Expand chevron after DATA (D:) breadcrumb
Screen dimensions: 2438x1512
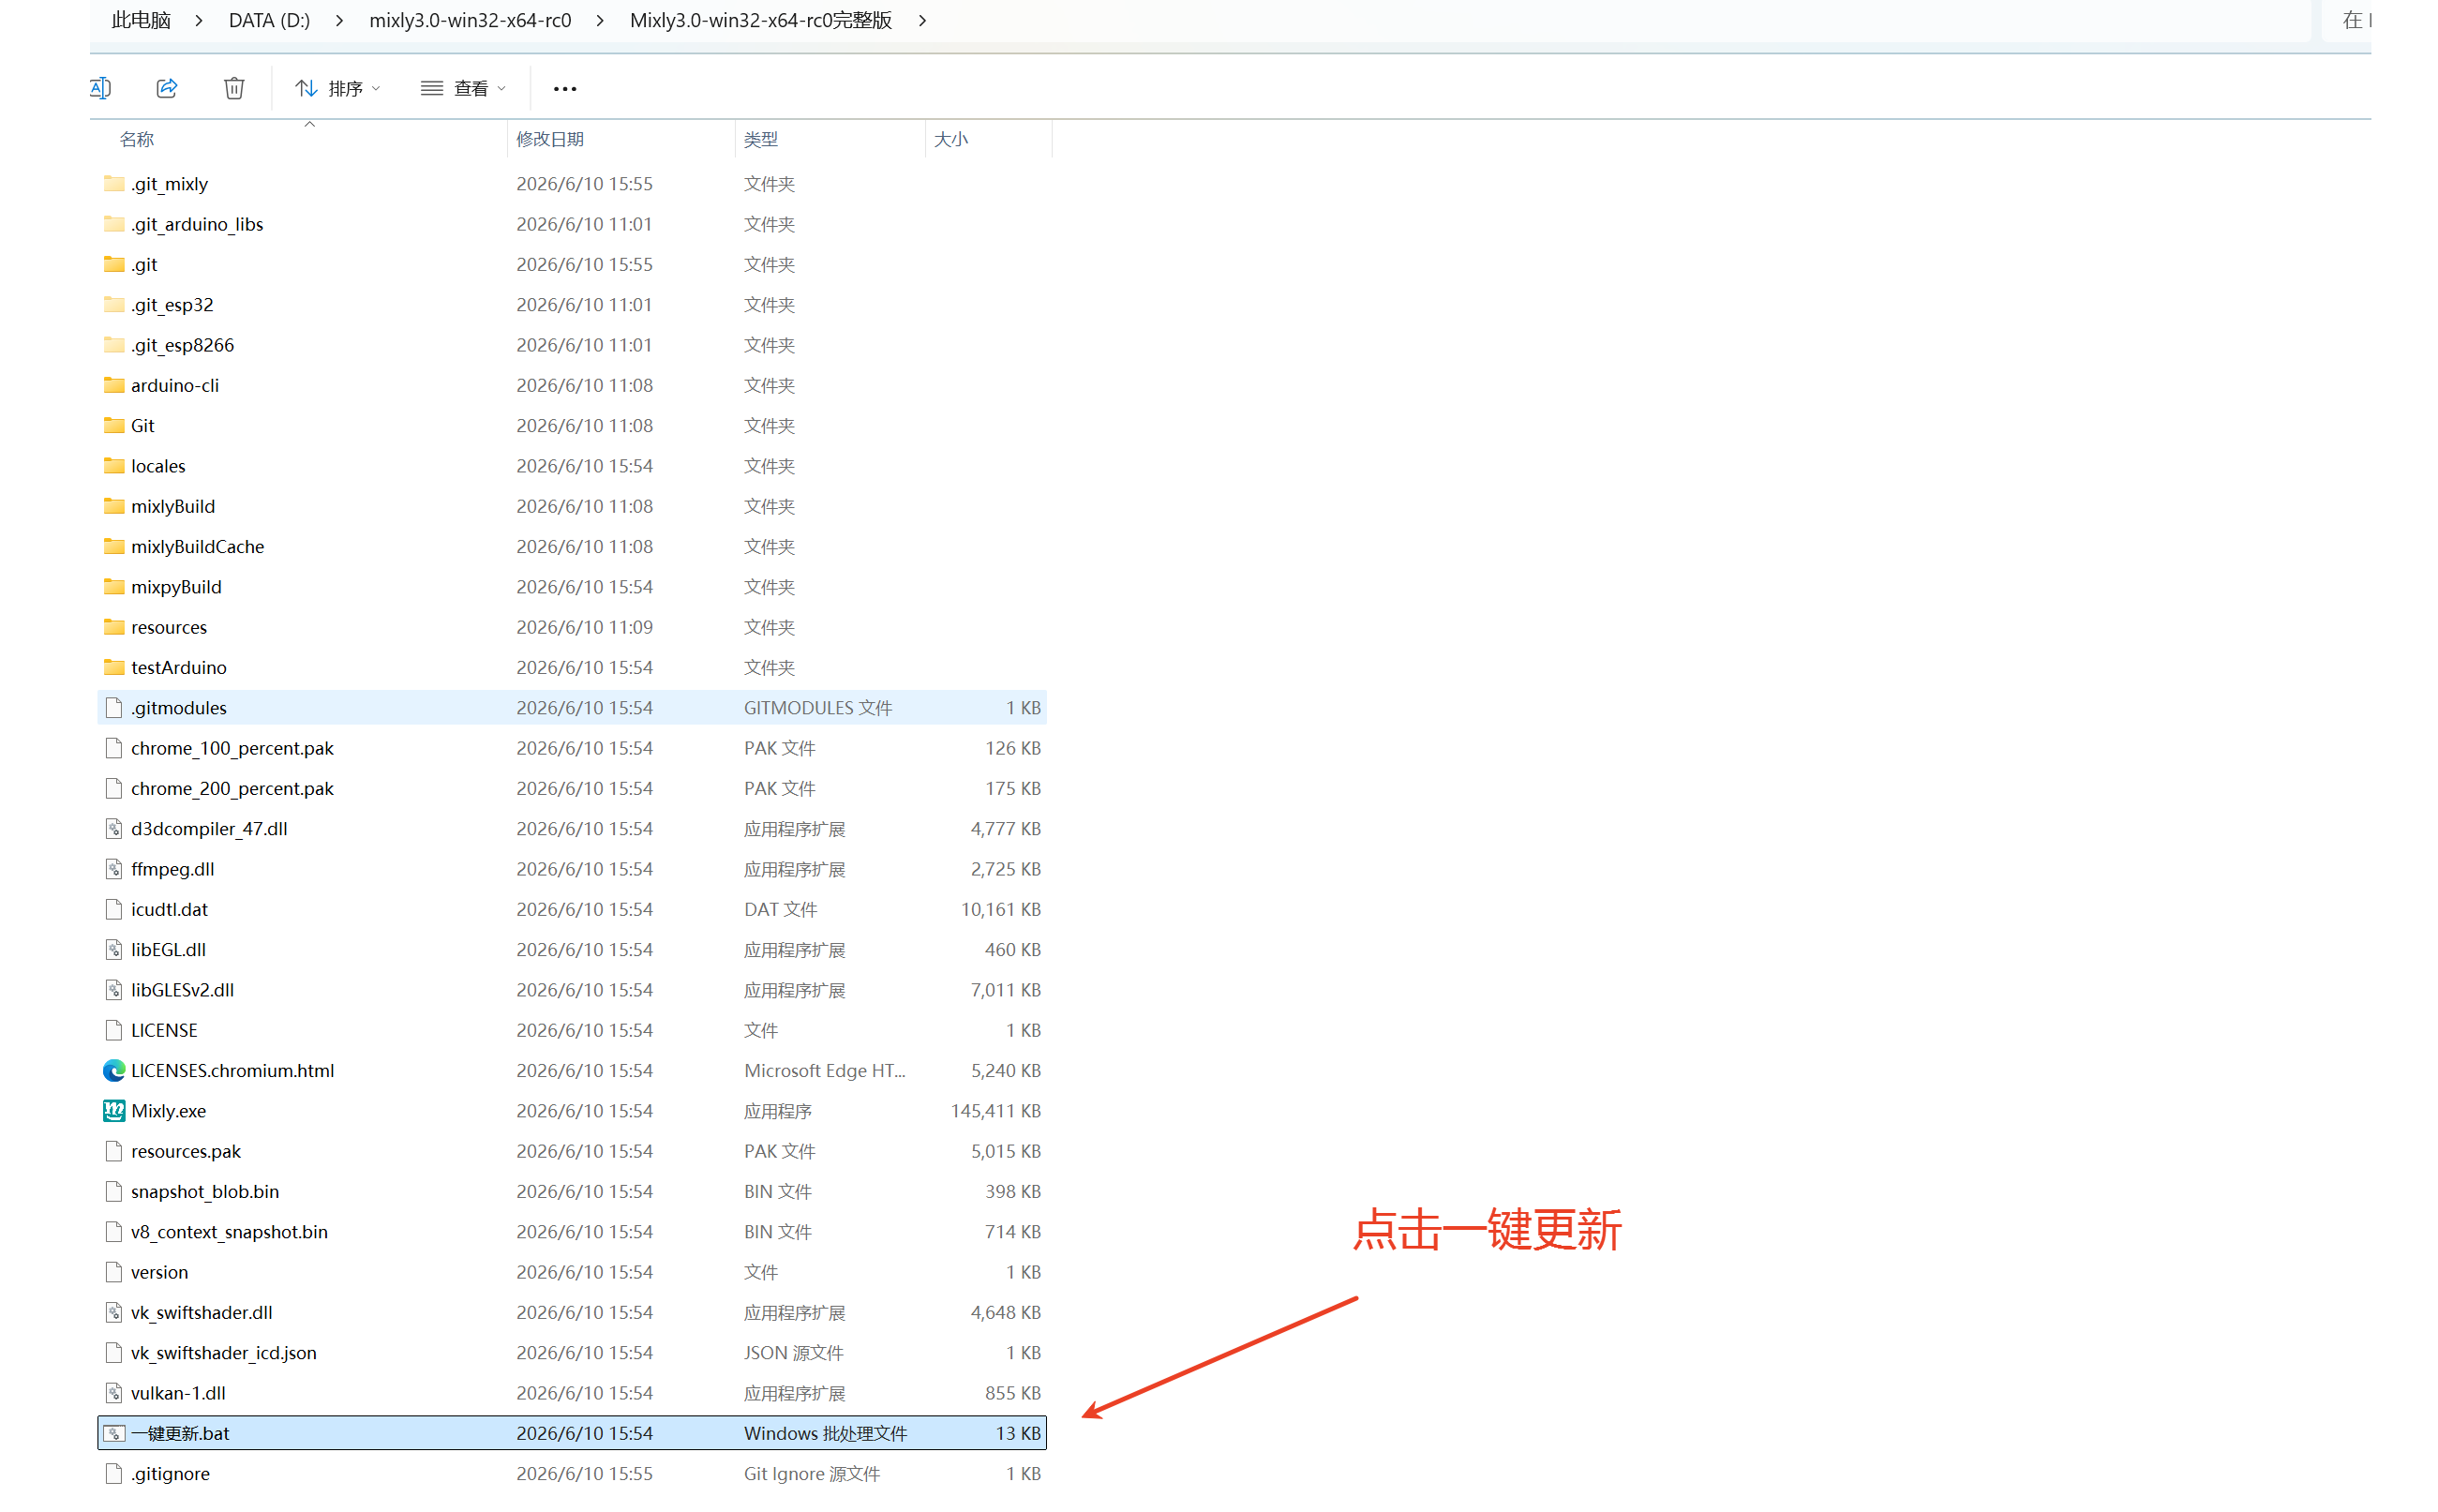(340, 20)
